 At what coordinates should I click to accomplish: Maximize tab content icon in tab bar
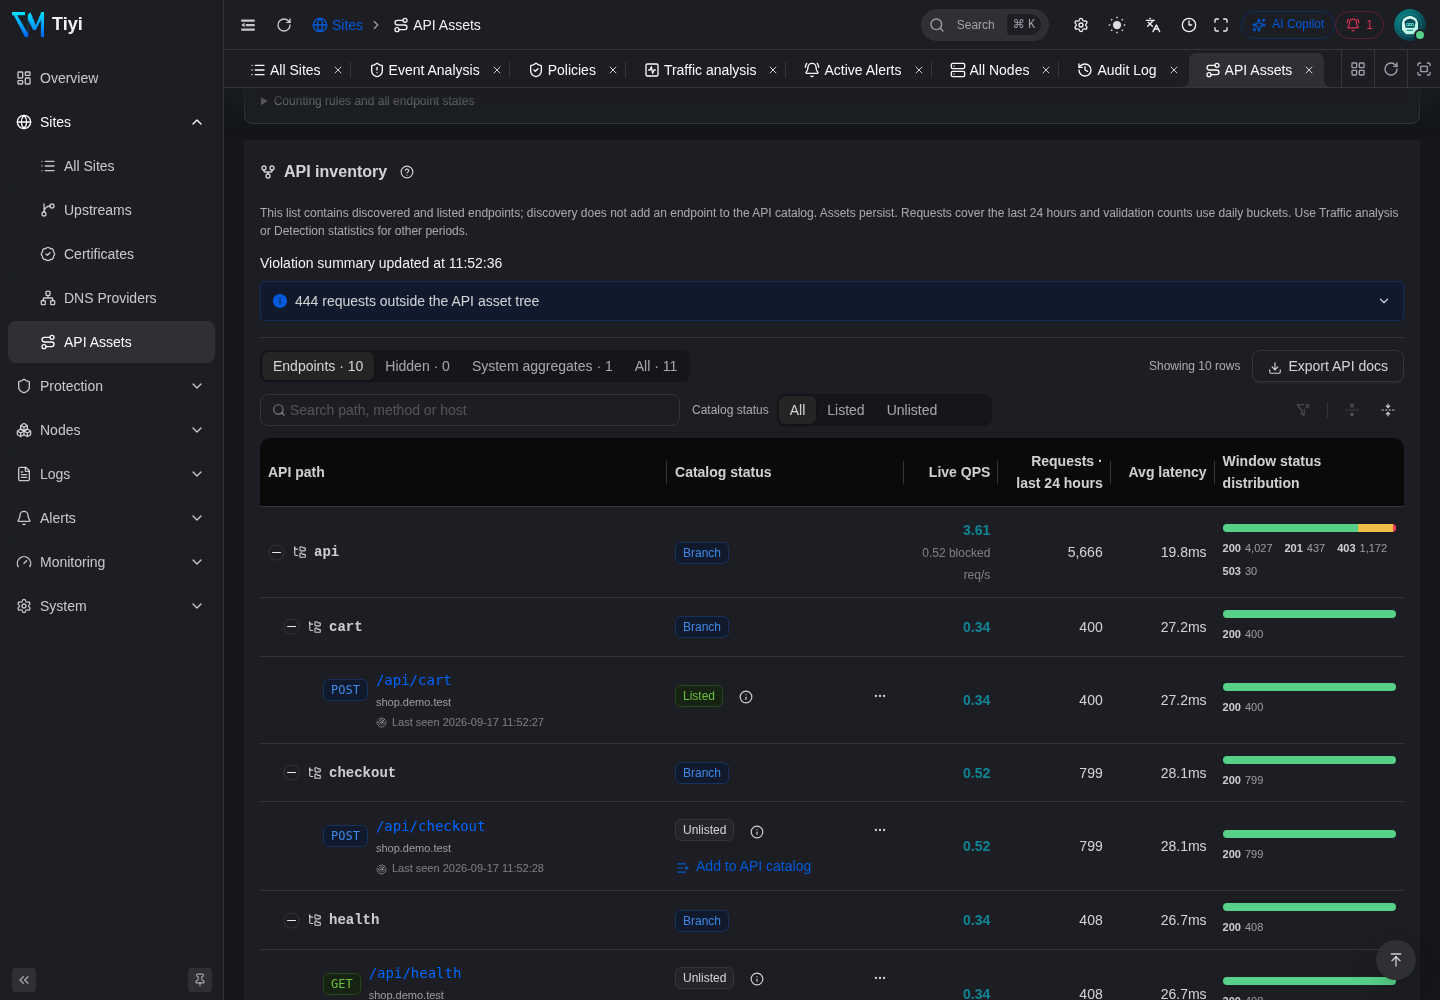coord(1424,69)
